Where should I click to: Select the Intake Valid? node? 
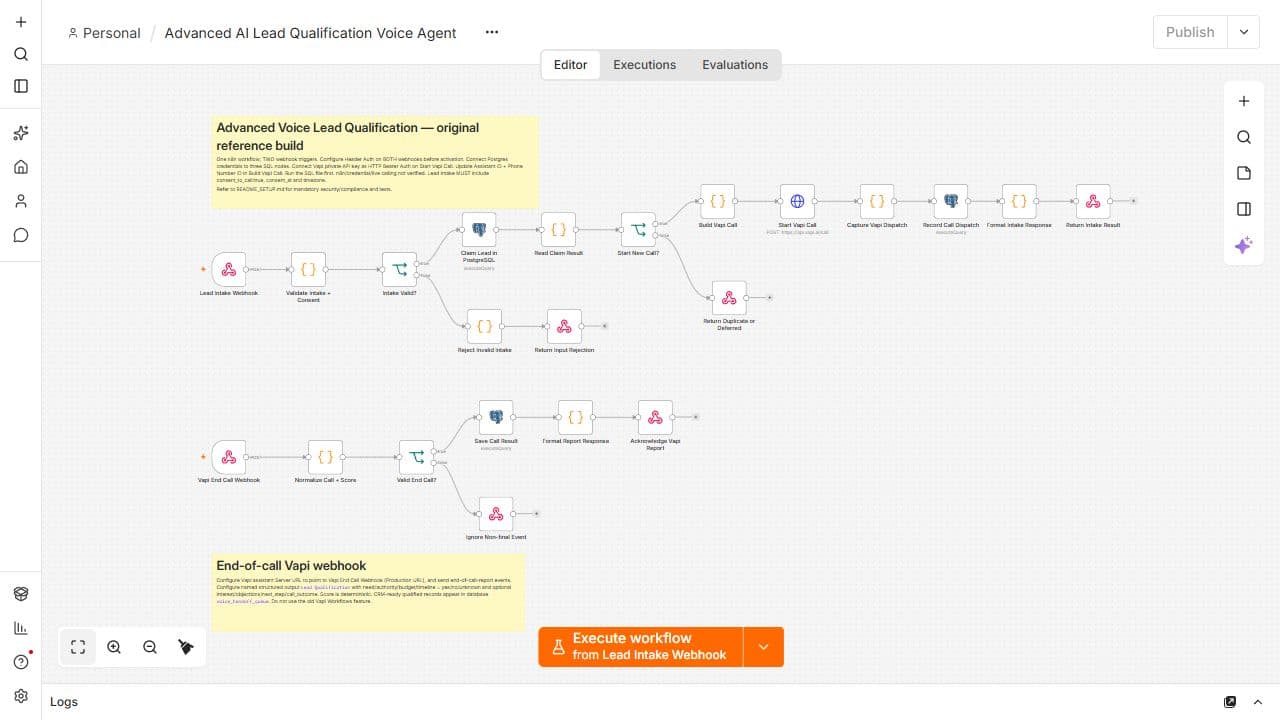(x=399, y=269)
